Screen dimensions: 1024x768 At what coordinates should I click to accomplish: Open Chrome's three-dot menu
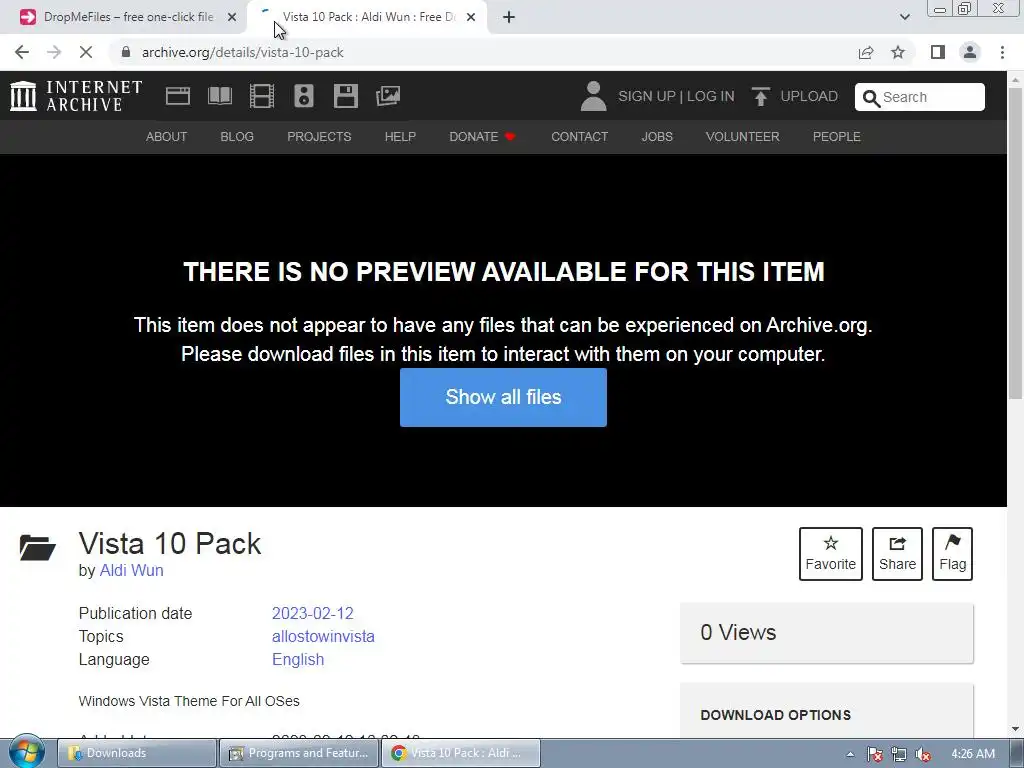pos(1002,52)
